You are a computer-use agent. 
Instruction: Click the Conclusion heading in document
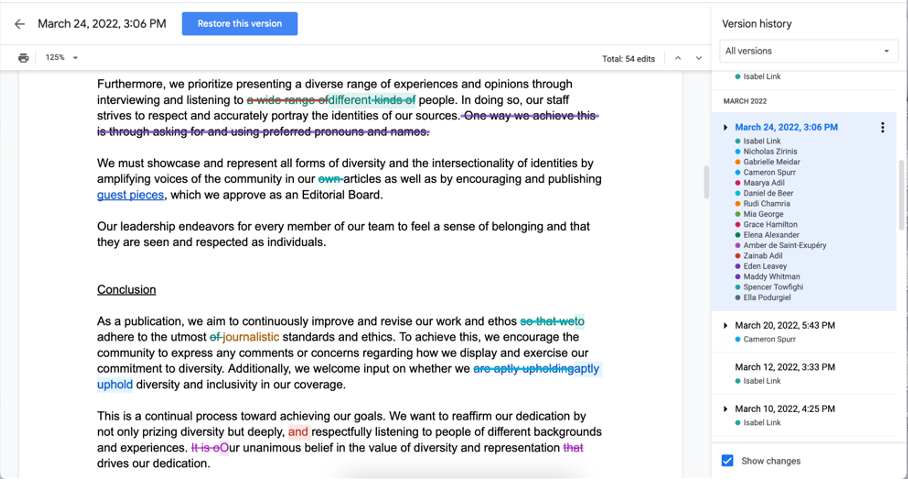126,290
